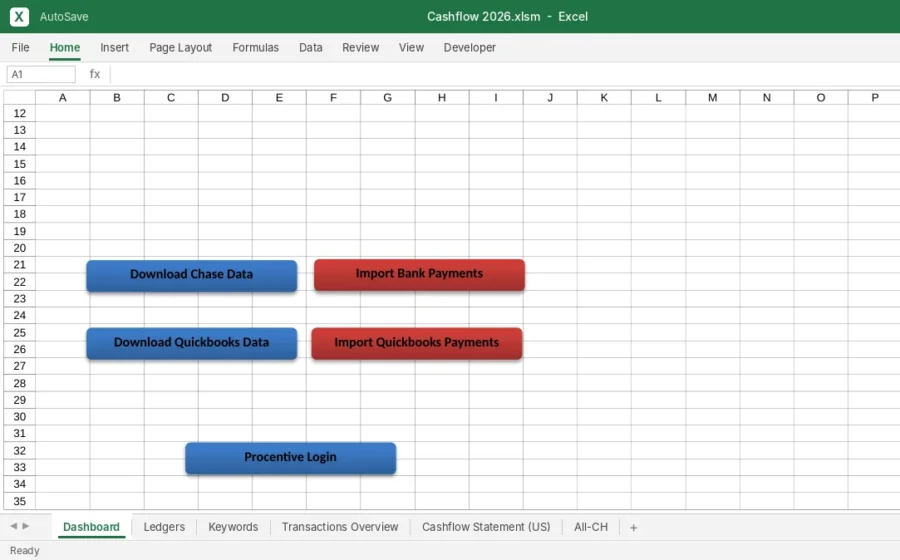This screenshot has width=900, height=560.
Task: Select column B header
Action: [117, 98]
